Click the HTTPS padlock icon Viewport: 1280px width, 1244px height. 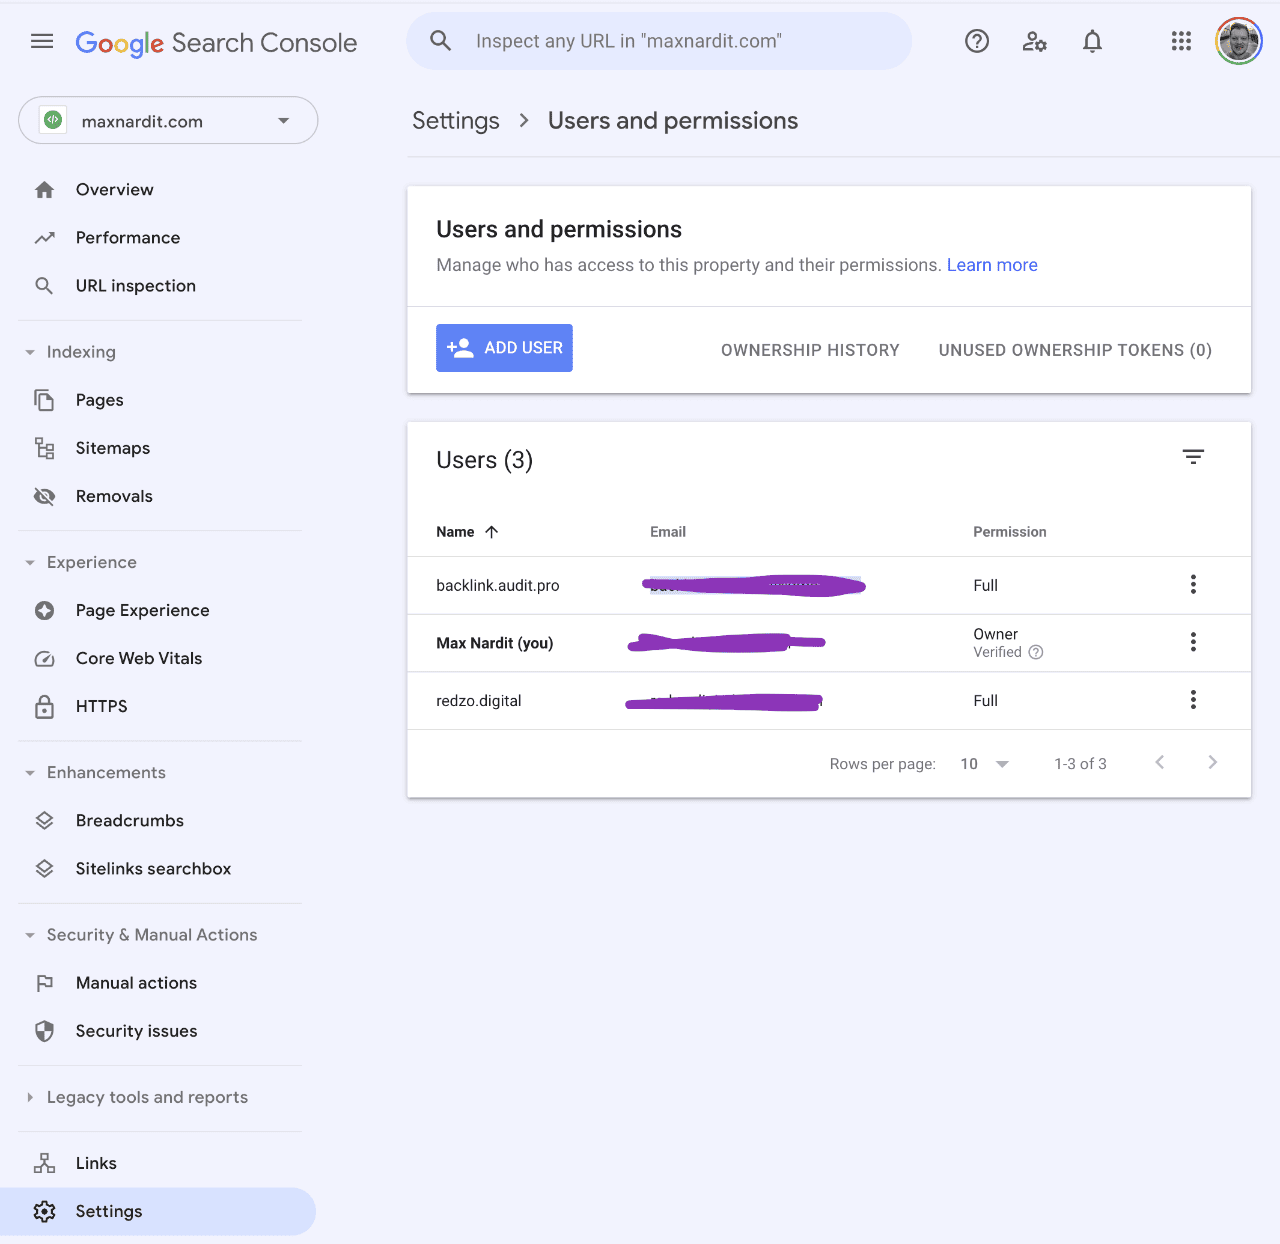point(44,706)
